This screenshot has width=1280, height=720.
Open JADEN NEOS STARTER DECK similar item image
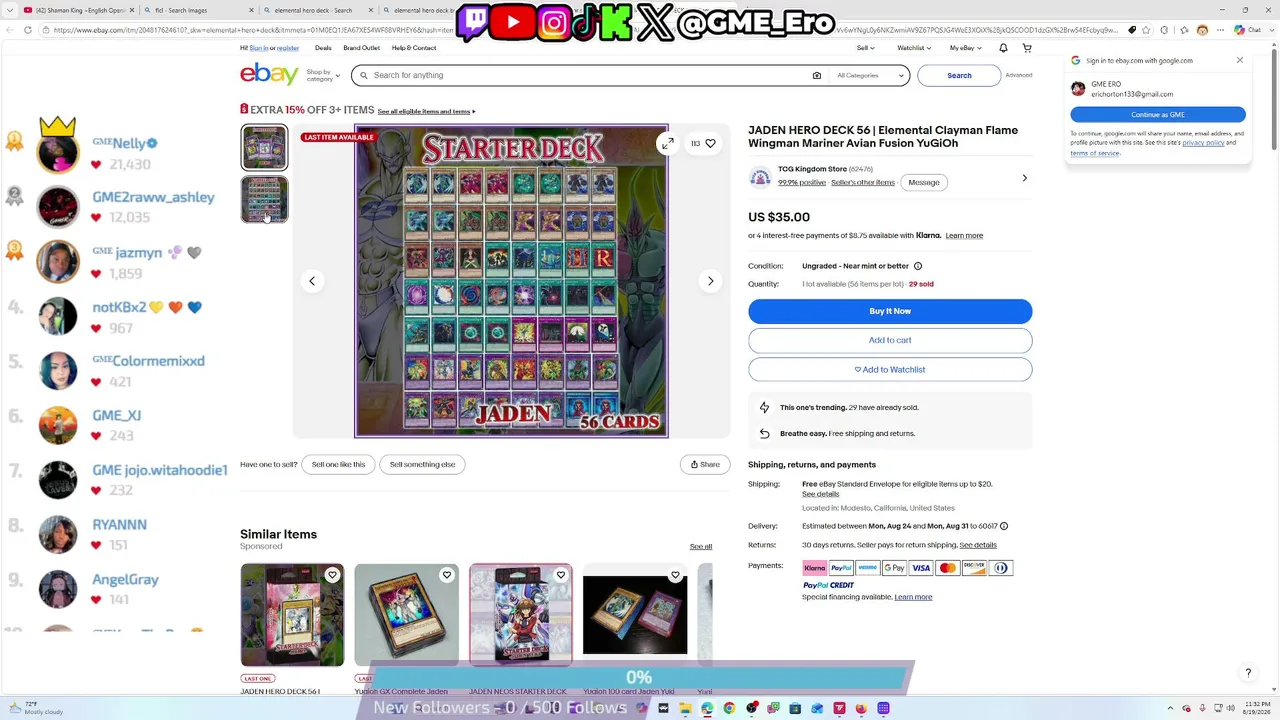pos(521,615)
